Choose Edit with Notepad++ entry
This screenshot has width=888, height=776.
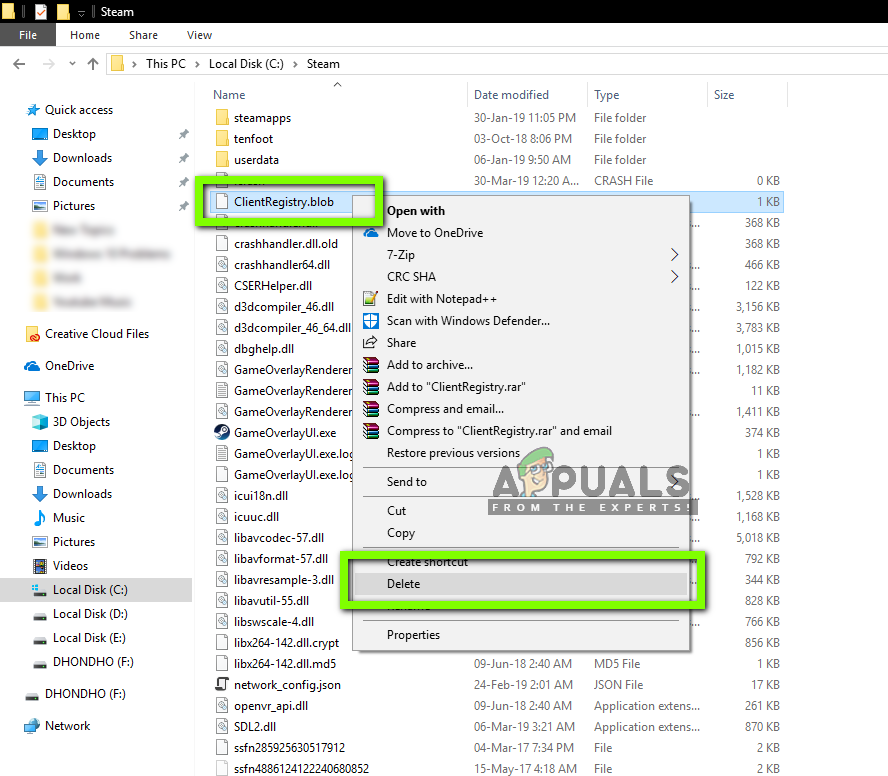pos(442,299)
